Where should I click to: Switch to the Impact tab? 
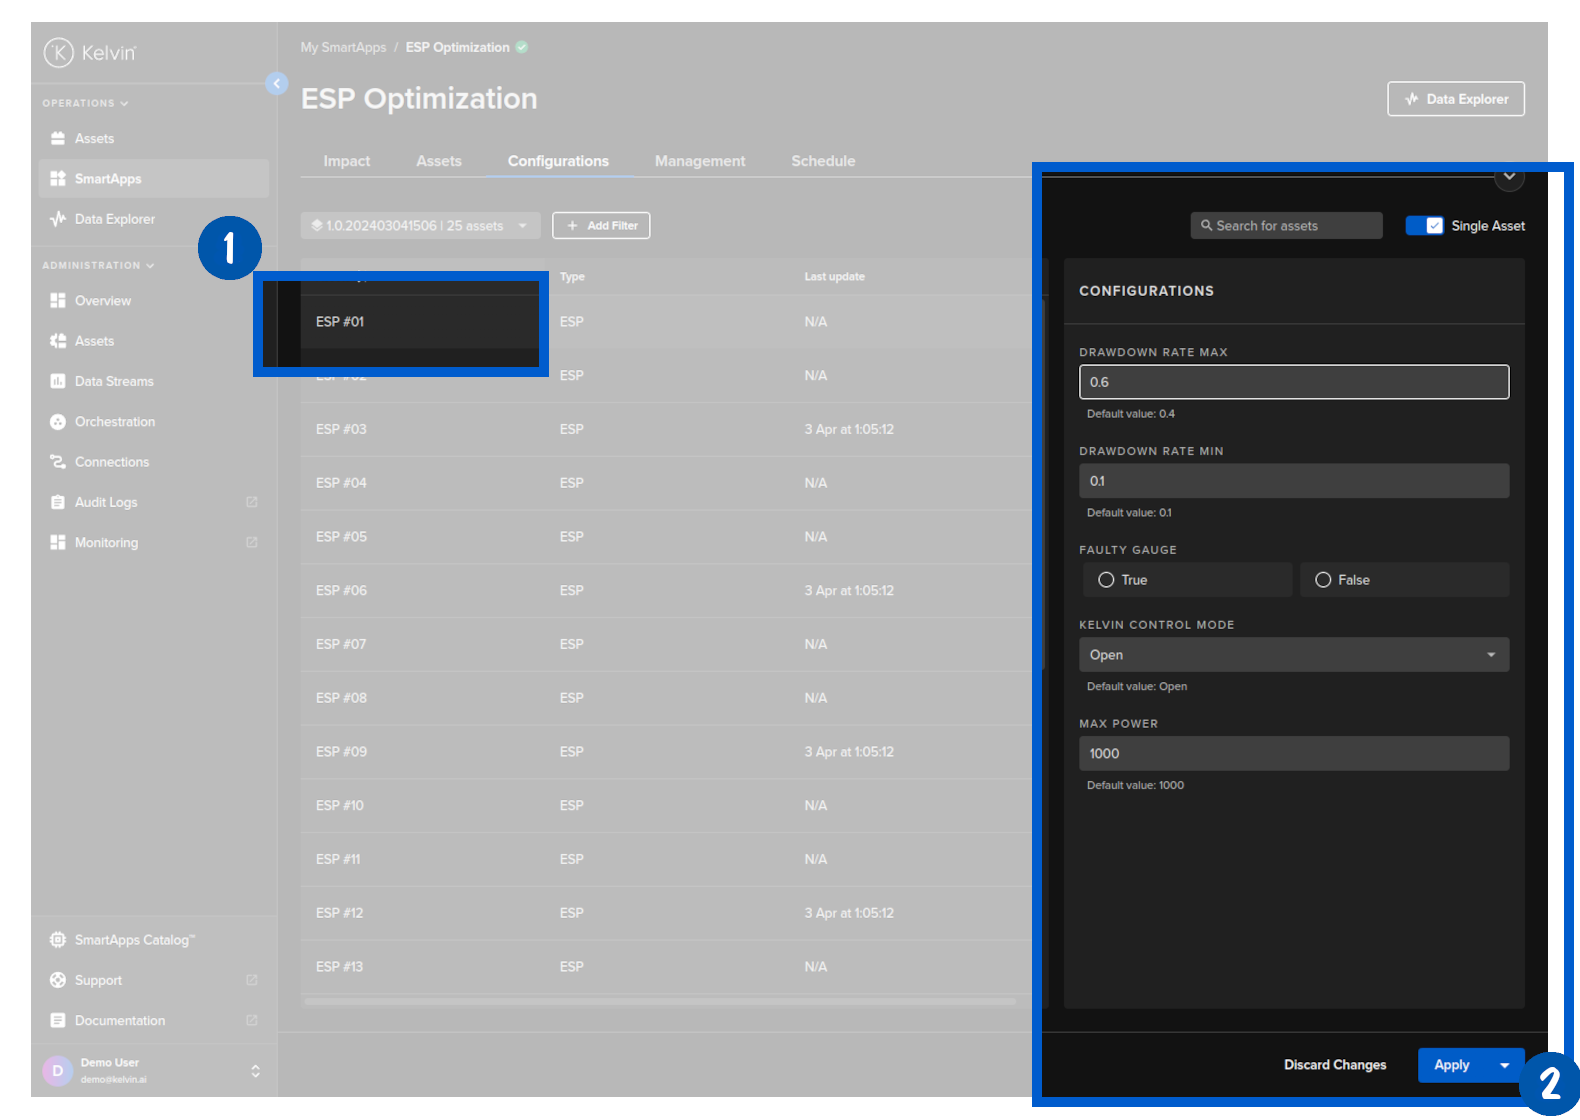click(346, 161)
